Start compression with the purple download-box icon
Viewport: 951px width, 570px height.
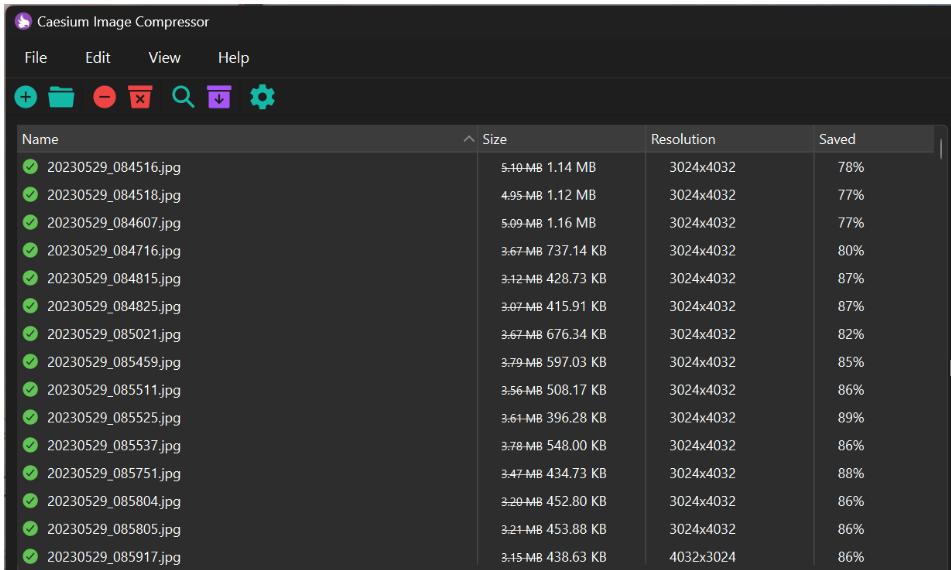(219, 97)
